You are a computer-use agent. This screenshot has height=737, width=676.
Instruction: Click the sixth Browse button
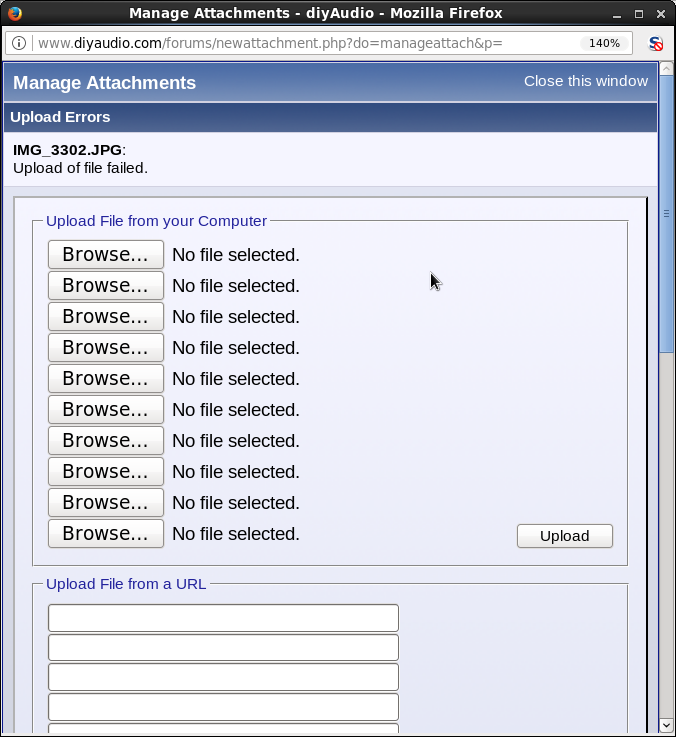pos(106,410)
